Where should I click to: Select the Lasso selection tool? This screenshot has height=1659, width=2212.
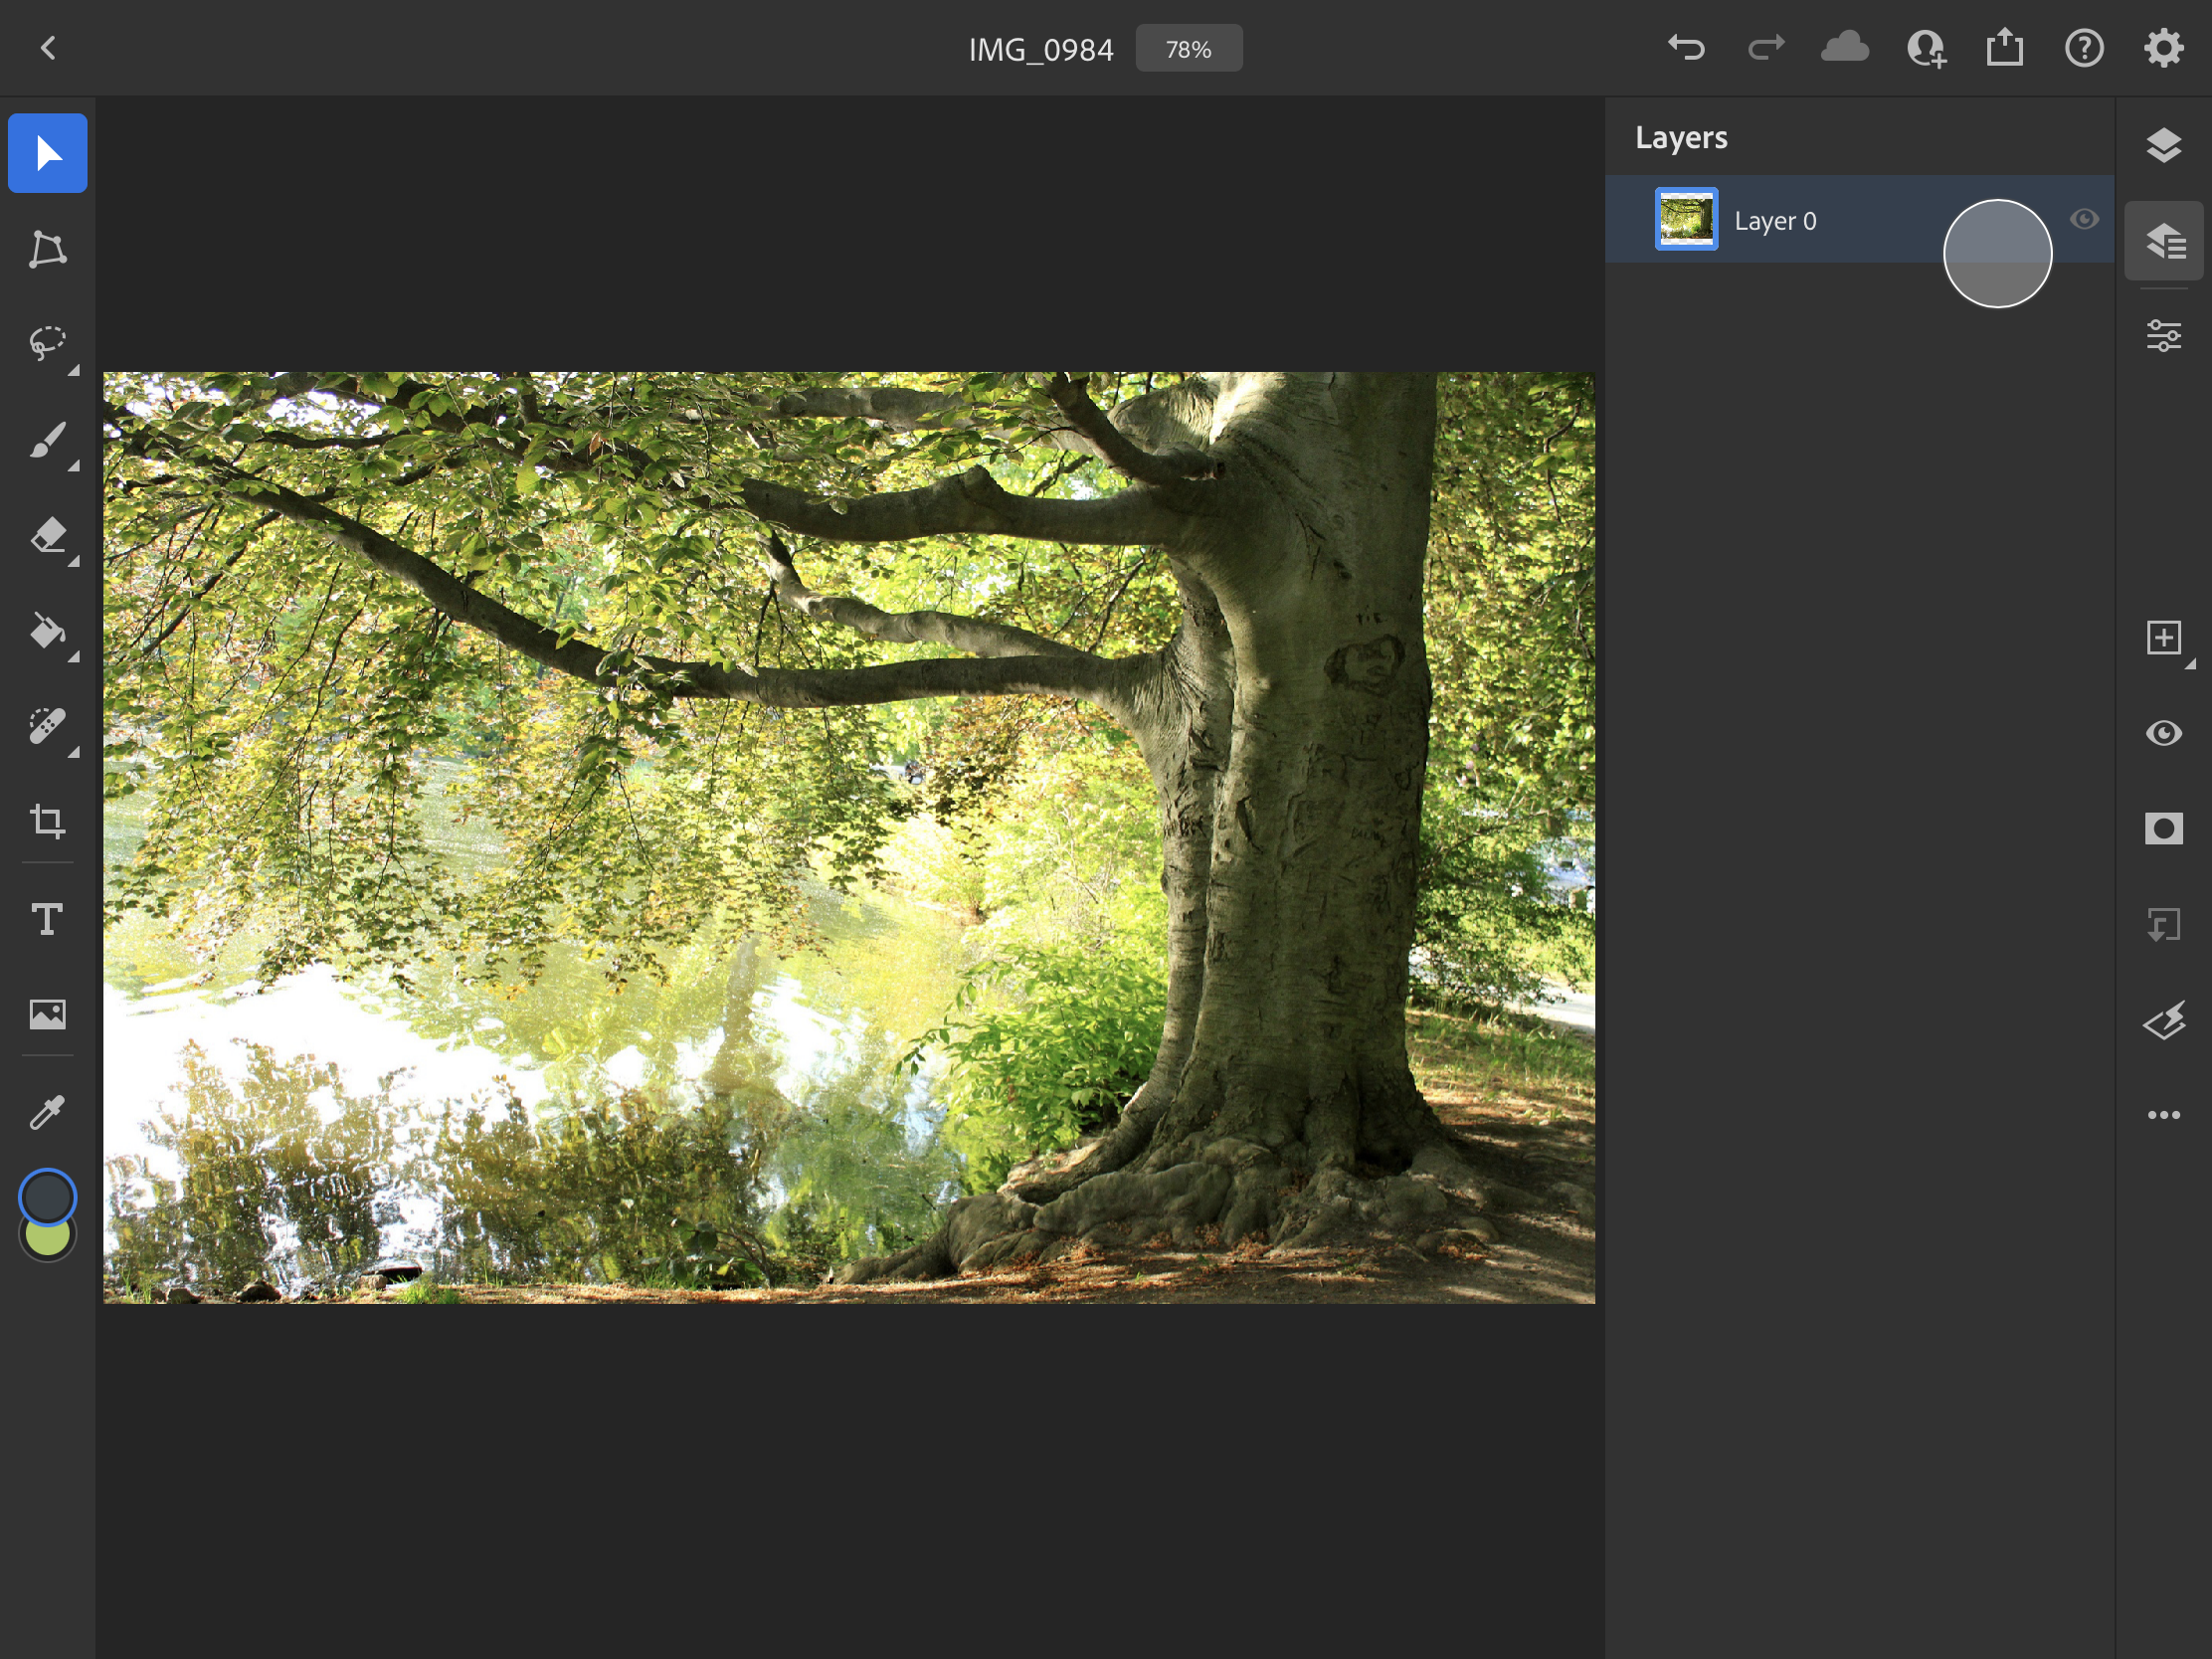pyautogui.click(x=47, y=344)
